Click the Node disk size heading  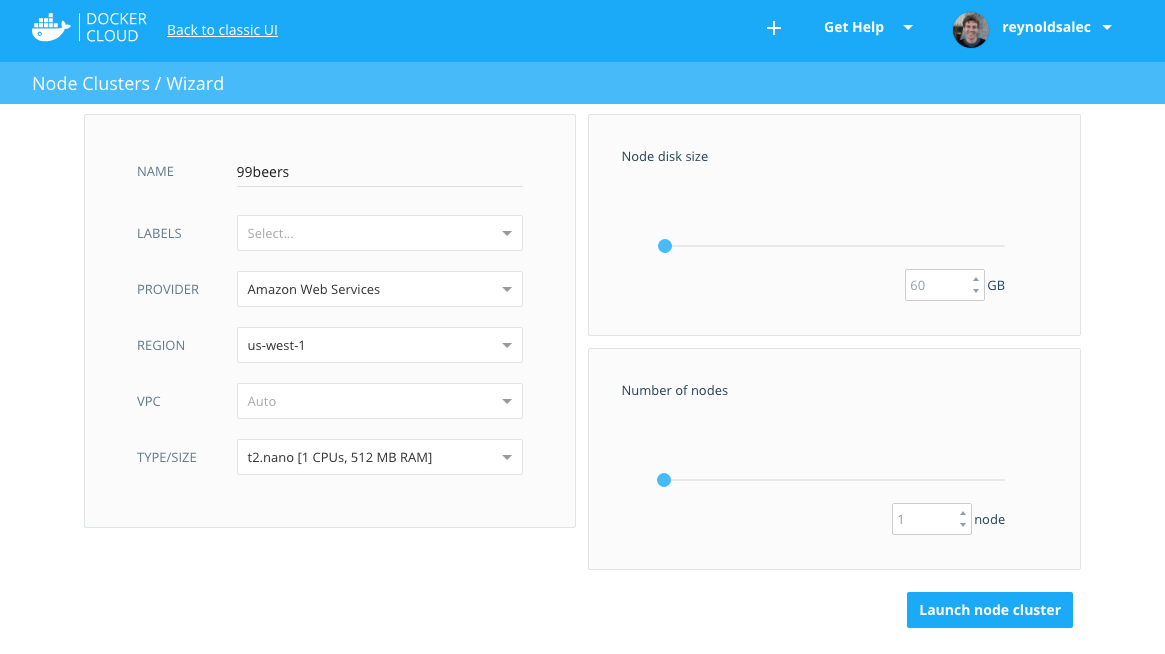coord(665,156)
